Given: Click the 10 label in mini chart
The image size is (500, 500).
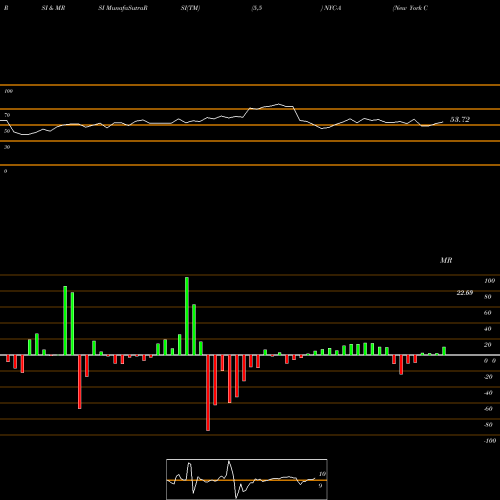Looking at the screenshot, I should tap(322, 474).
